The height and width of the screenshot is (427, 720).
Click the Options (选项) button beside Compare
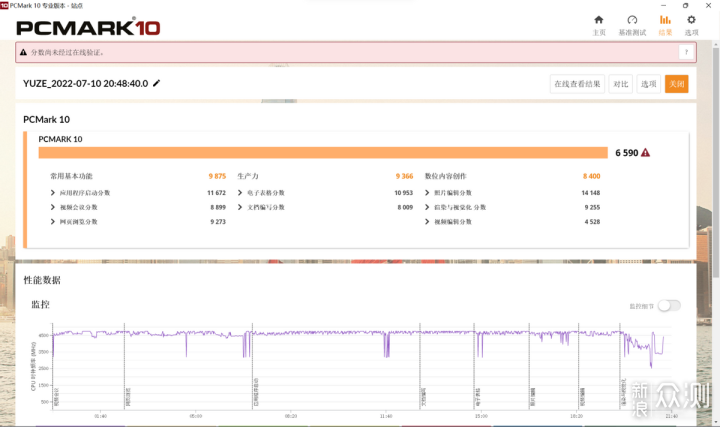click(648, 84)
